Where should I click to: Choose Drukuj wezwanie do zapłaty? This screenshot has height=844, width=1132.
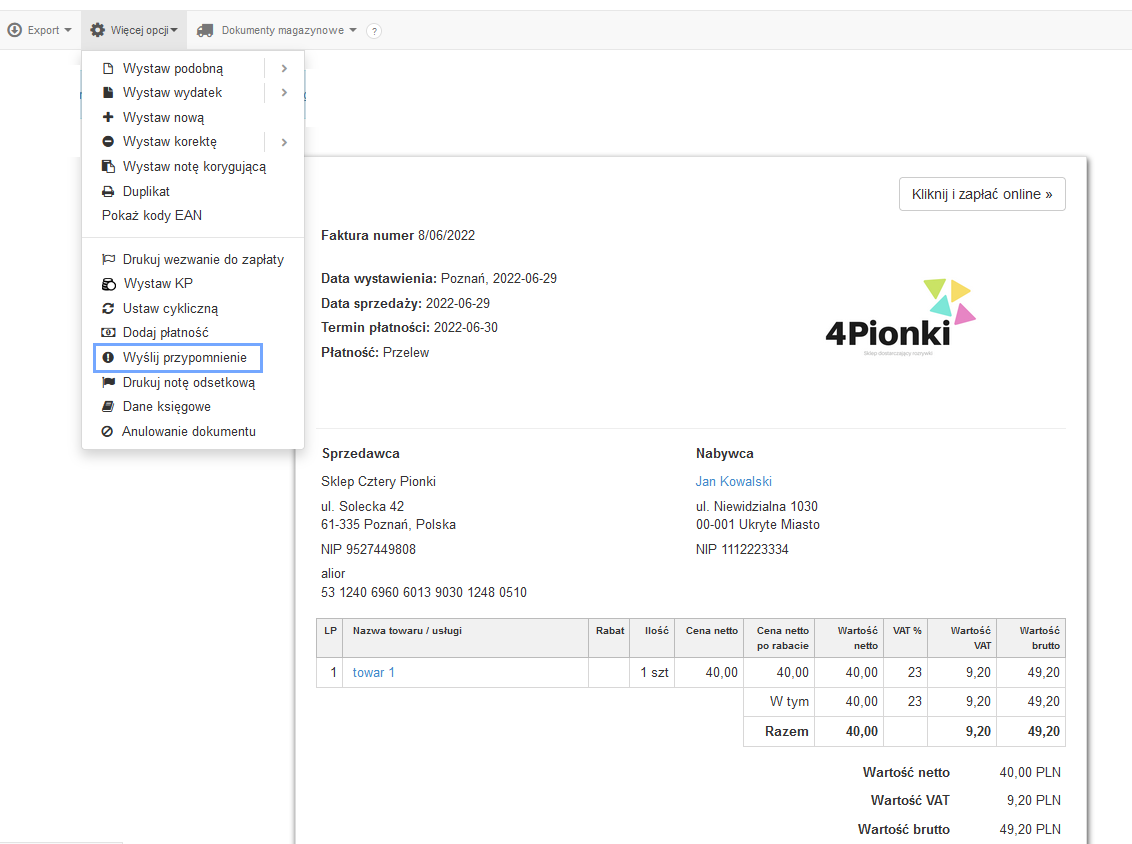pyautogui.click(x=193, y=259)
